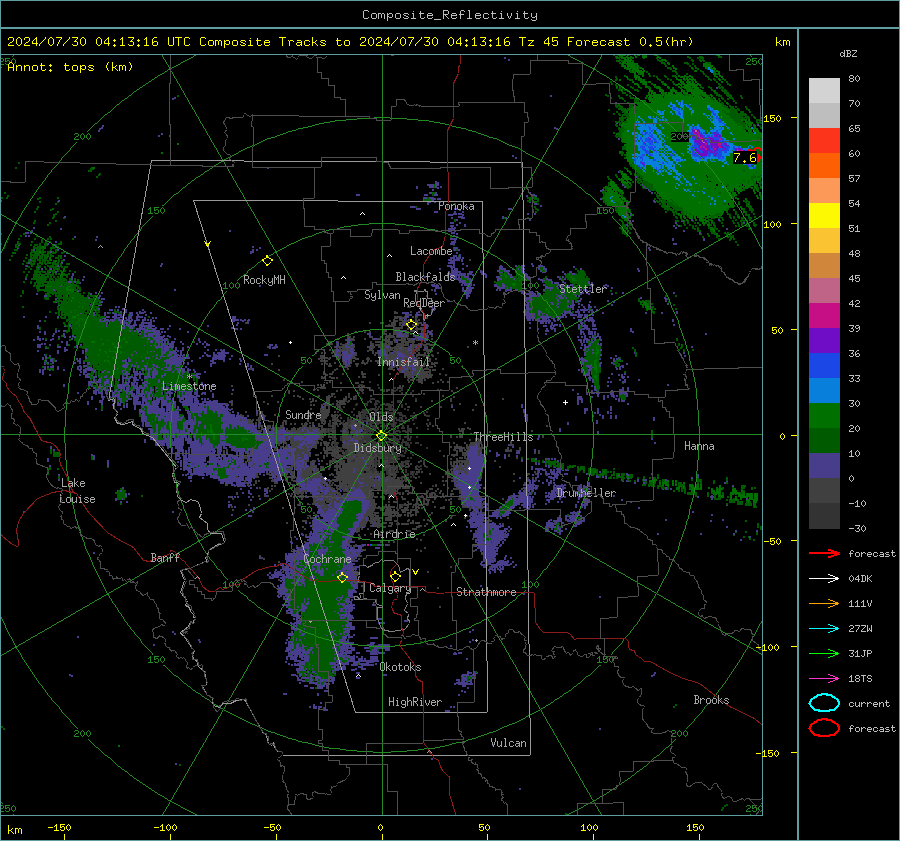Click the RedDeer city label
This screenshot has width=900, height=841.
[x=424, y=303]
